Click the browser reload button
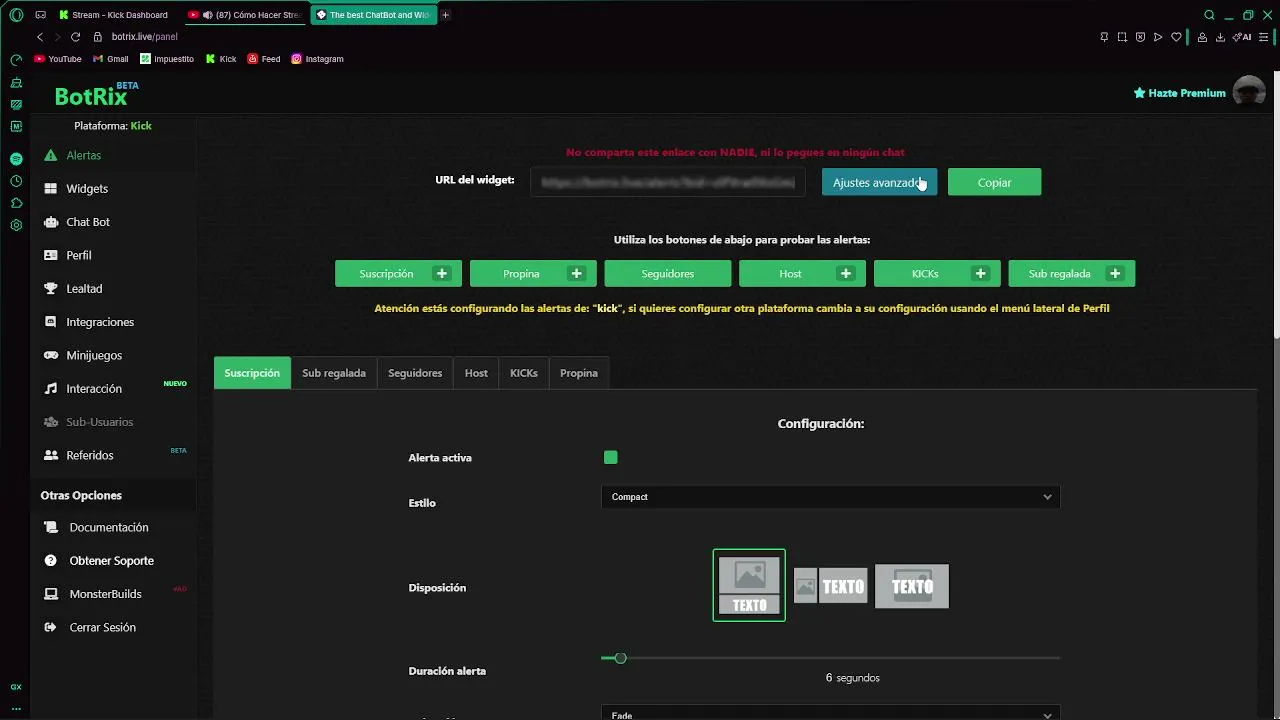 [x=75, y=37]
